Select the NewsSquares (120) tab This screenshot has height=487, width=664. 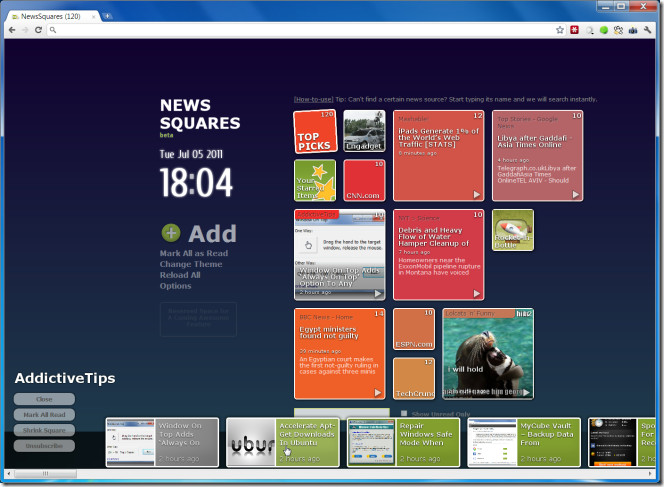tap(51, 16)
